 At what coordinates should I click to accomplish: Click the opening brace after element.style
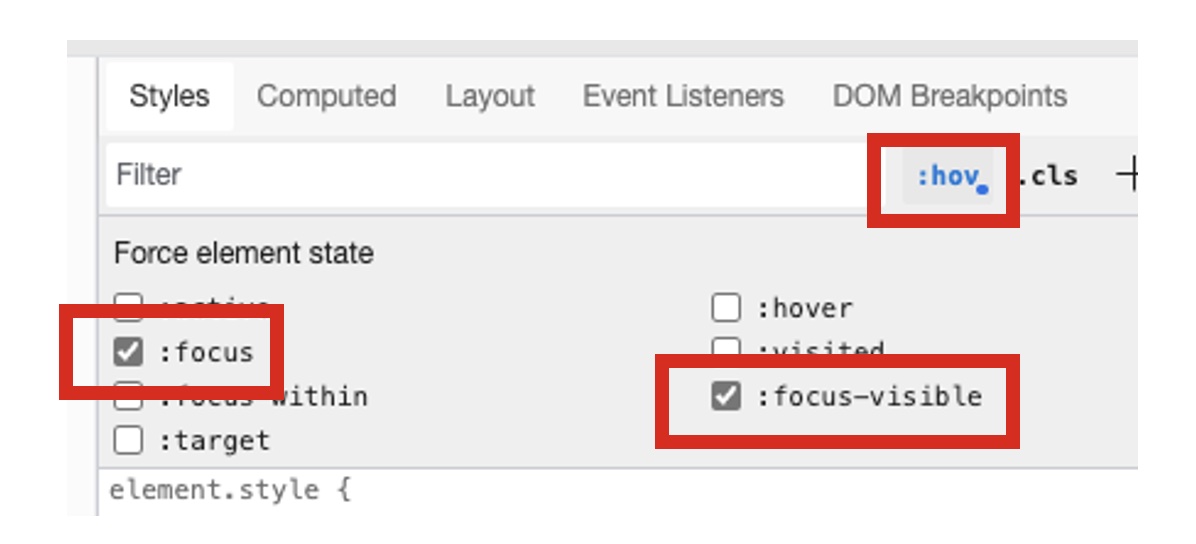(343, 491)
